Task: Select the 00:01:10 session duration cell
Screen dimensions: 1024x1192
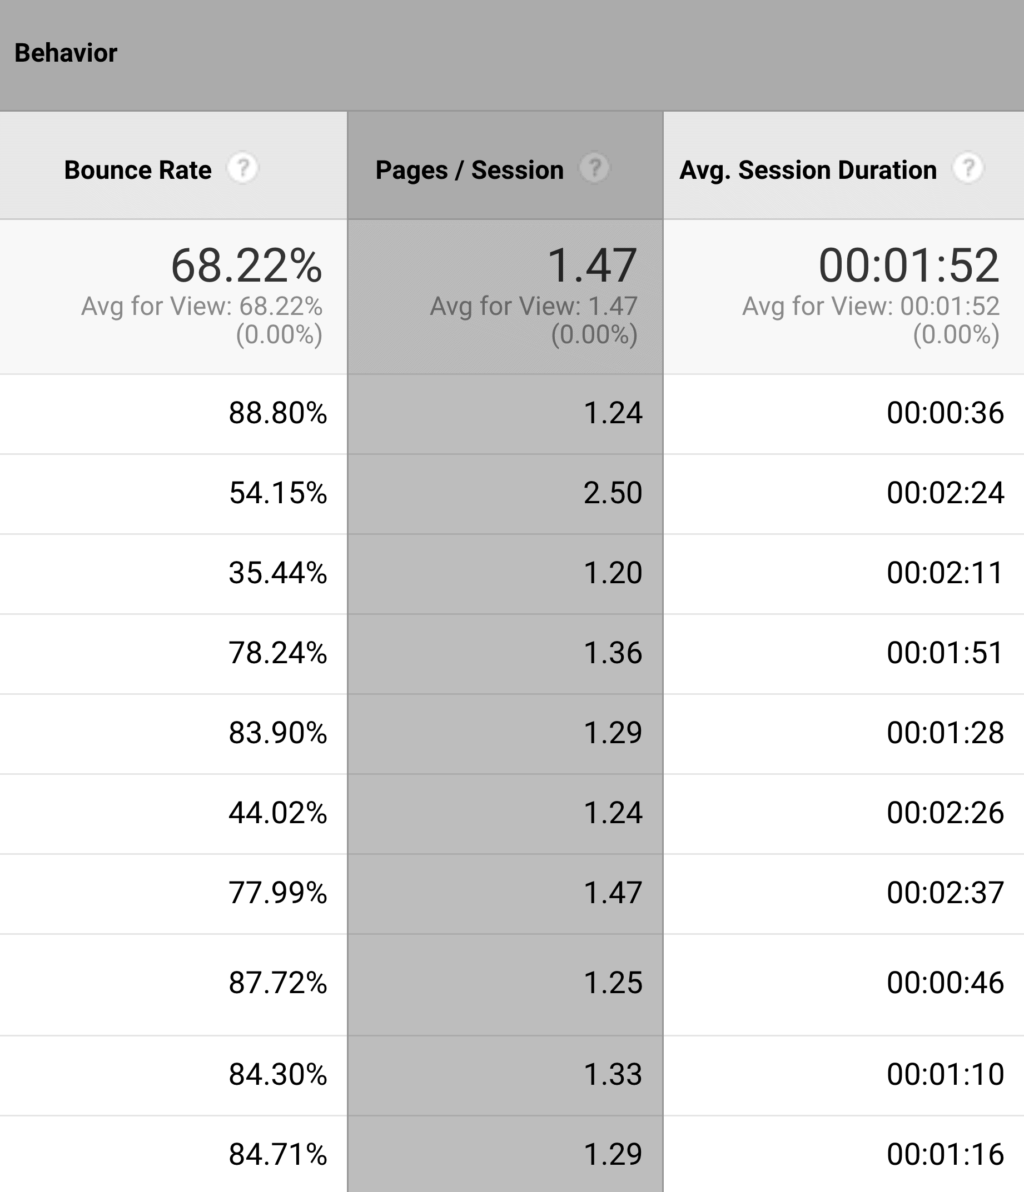Action: [945, 1075]
